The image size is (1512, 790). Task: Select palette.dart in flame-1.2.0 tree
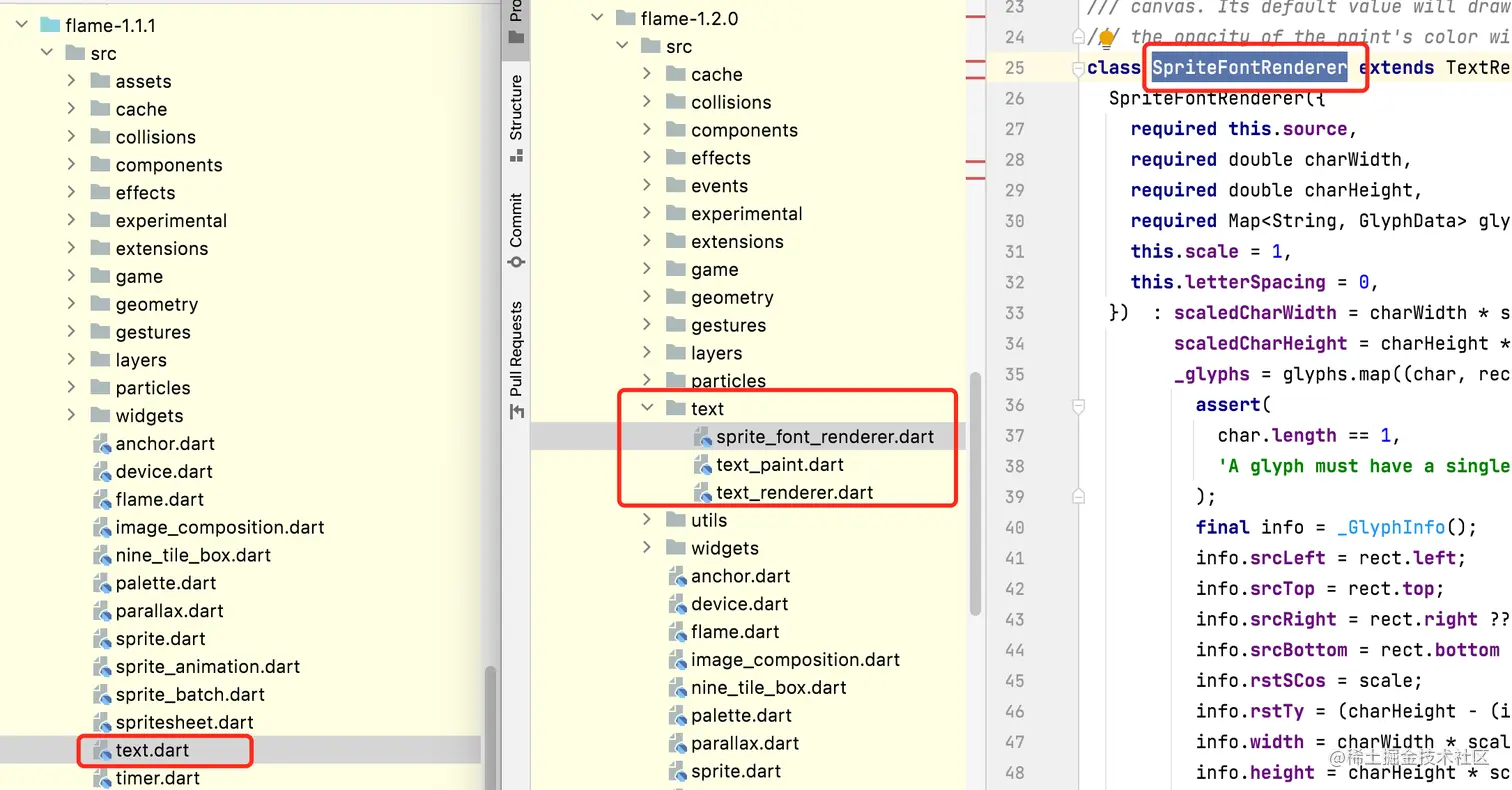coord(741,716)
